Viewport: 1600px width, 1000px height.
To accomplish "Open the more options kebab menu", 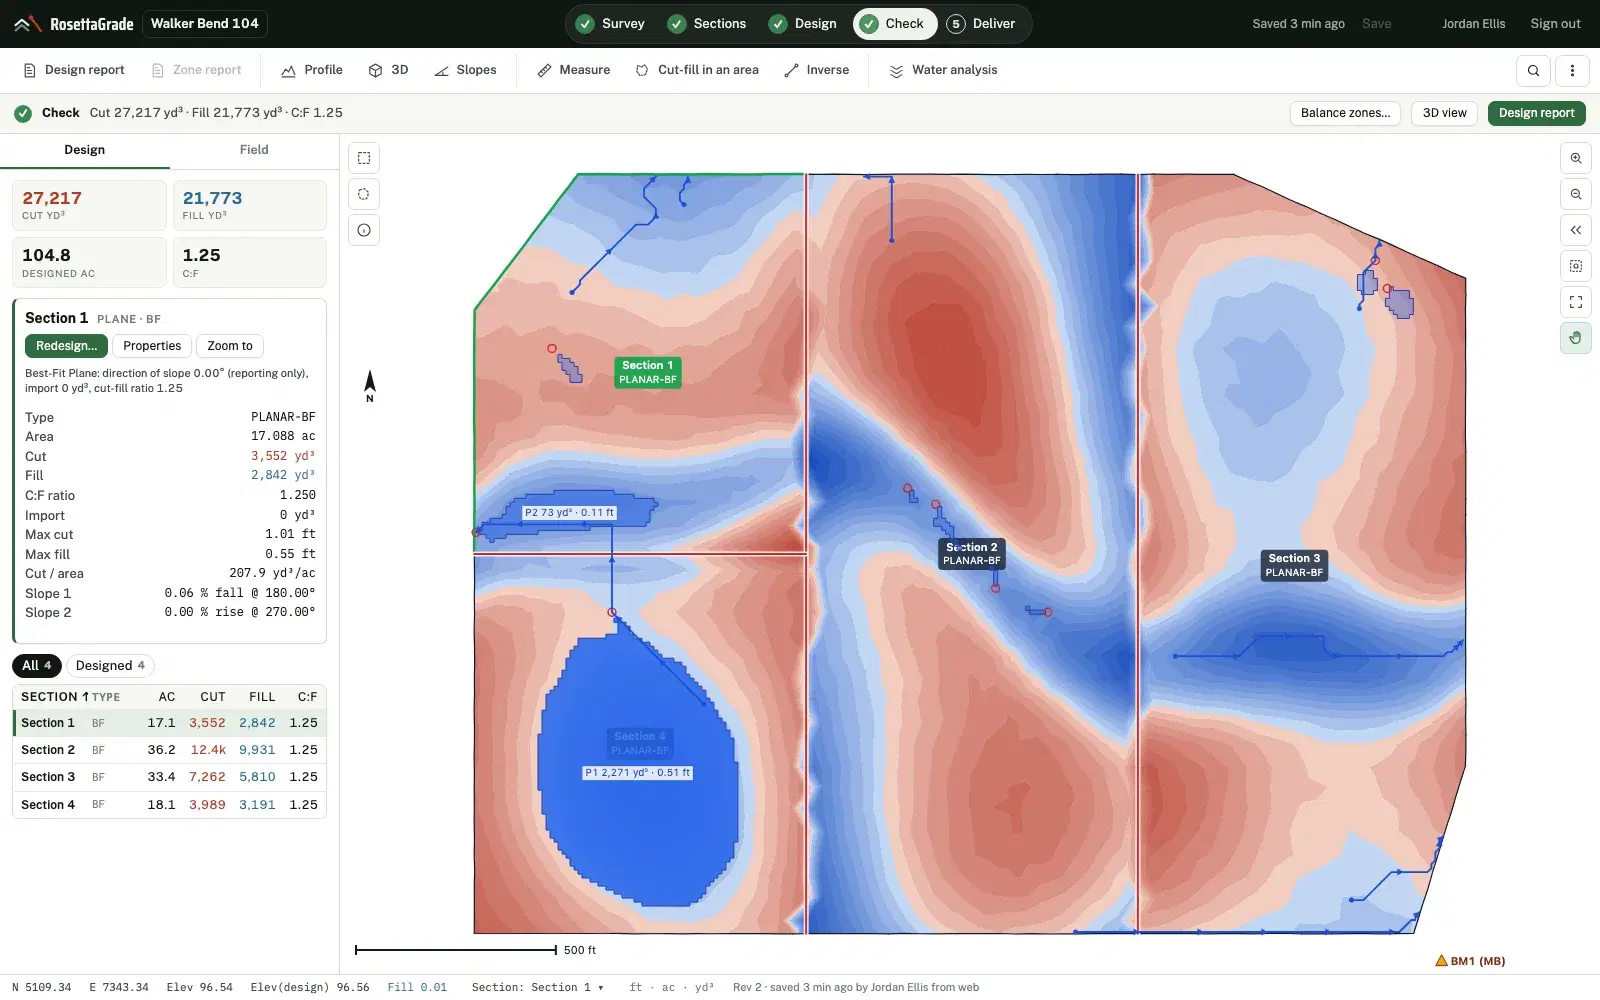I will 1572,71.
